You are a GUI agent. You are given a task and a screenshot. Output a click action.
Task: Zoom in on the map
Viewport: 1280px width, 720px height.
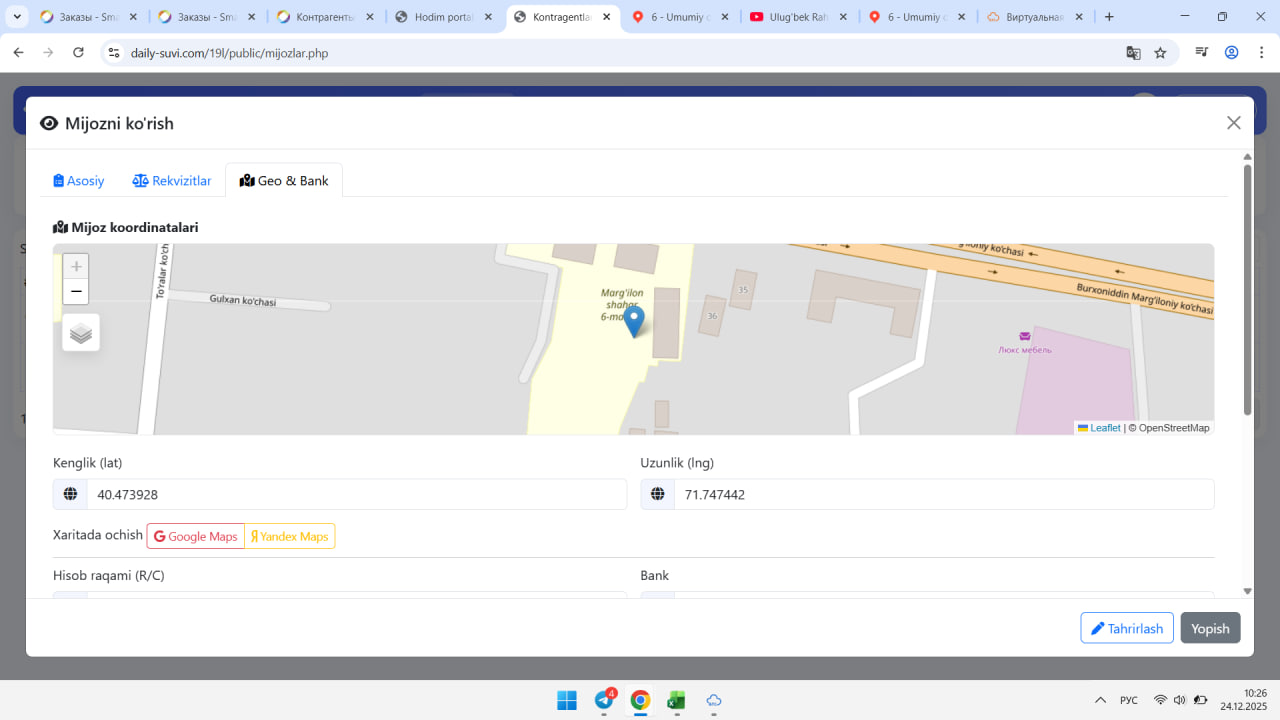[76, 267]
